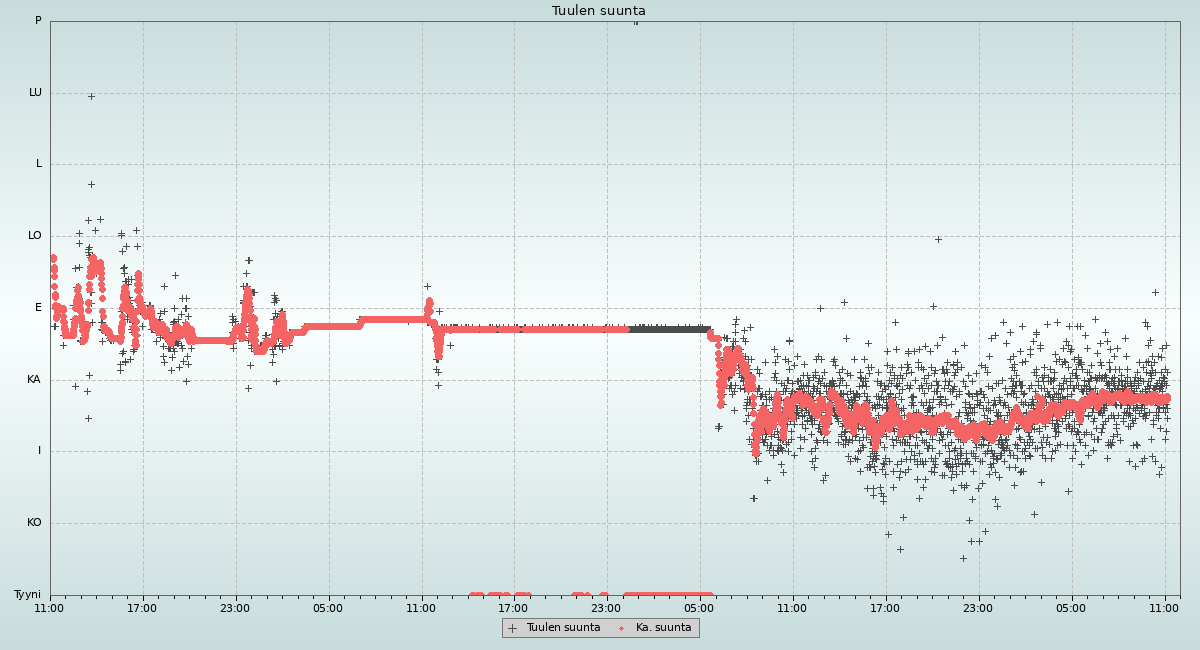1200x650 pixels.
Task: Click the chart title 'Tuulen suunta'
Action: pyautogui.click(x=599, y=11)
